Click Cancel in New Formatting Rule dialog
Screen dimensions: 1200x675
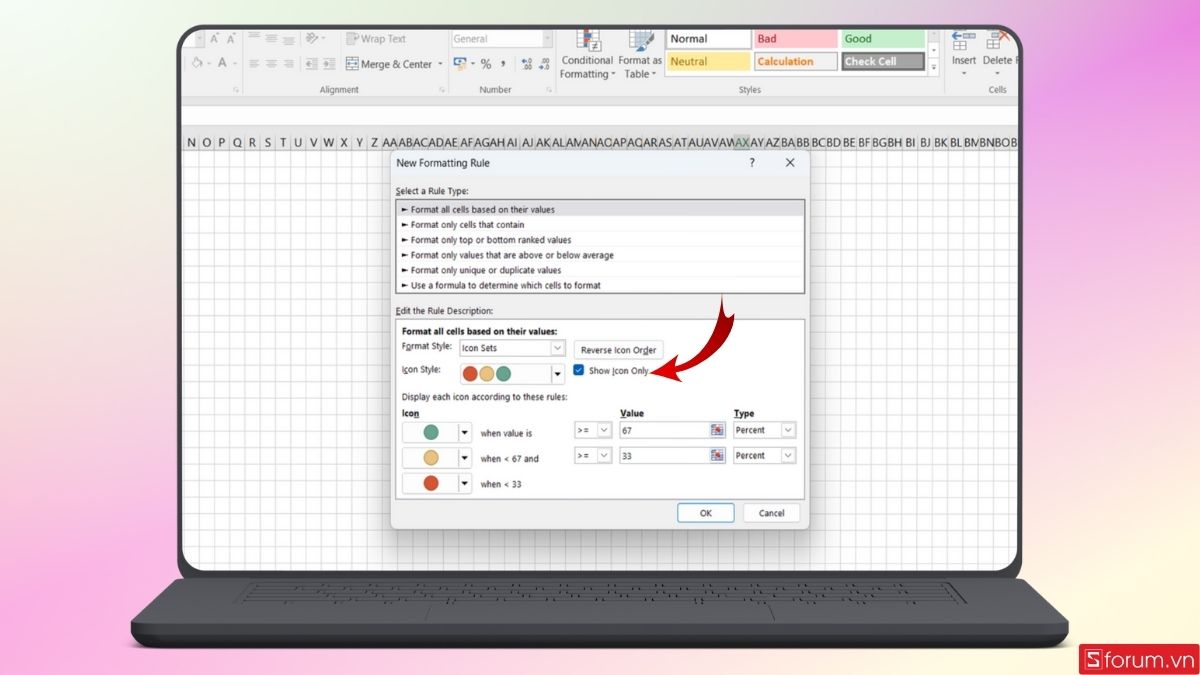[x=771, y=512]
